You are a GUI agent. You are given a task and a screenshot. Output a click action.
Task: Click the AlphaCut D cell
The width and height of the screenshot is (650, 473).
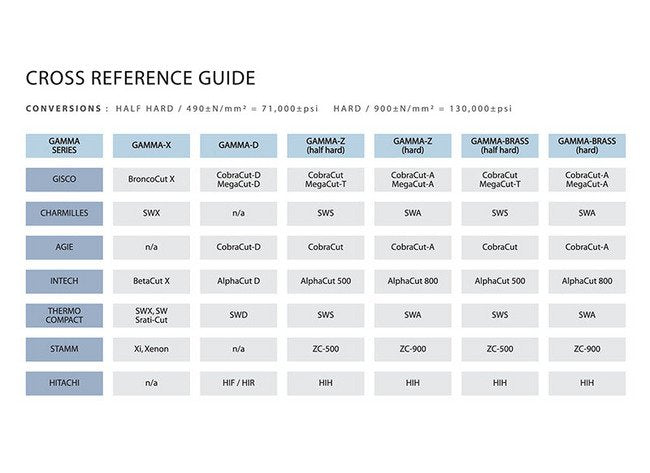pos(238,282)
